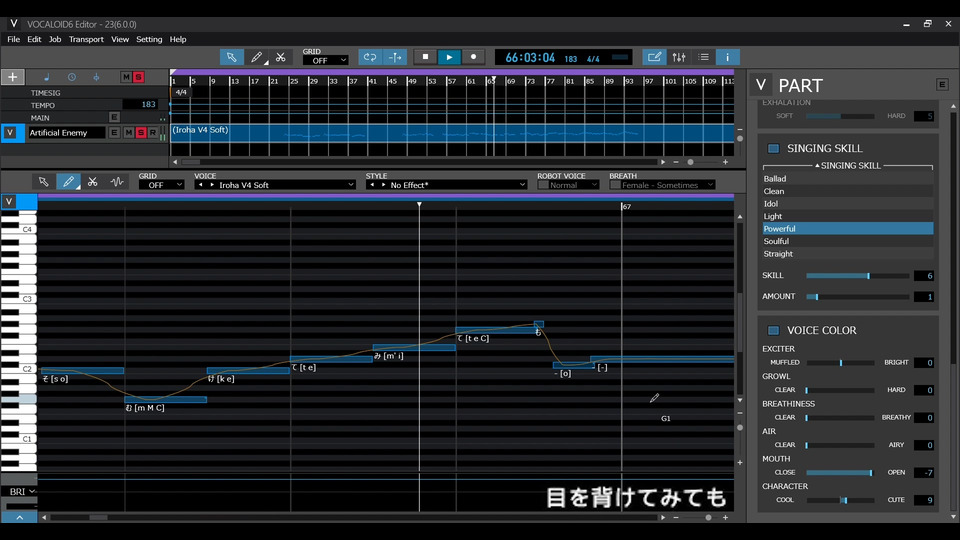Select the arrow tool in the top toolbar

[231, 57]
